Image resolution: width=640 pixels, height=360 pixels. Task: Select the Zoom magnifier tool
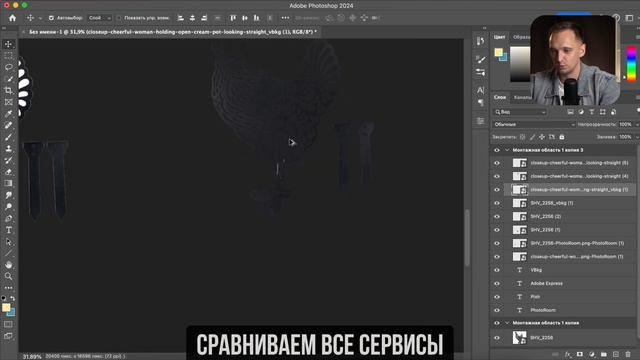[x=9, y=276]
